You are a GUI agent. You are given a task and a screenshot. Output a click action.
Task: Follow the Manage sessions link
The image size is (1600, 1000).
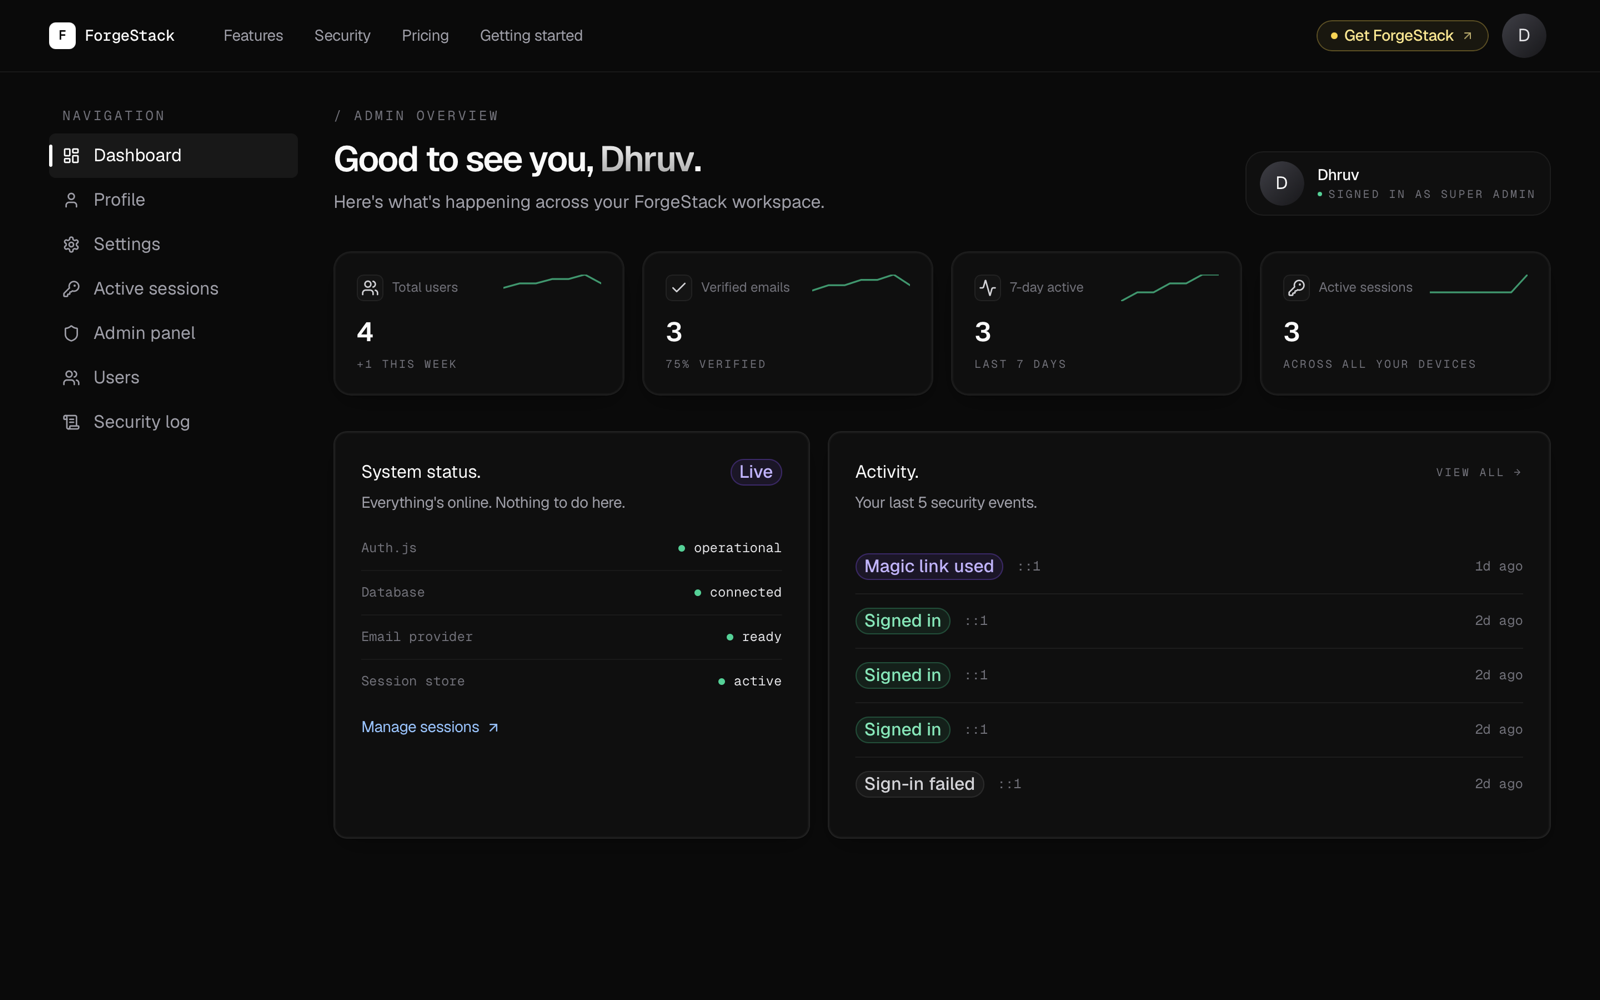[x=430, y=728]
